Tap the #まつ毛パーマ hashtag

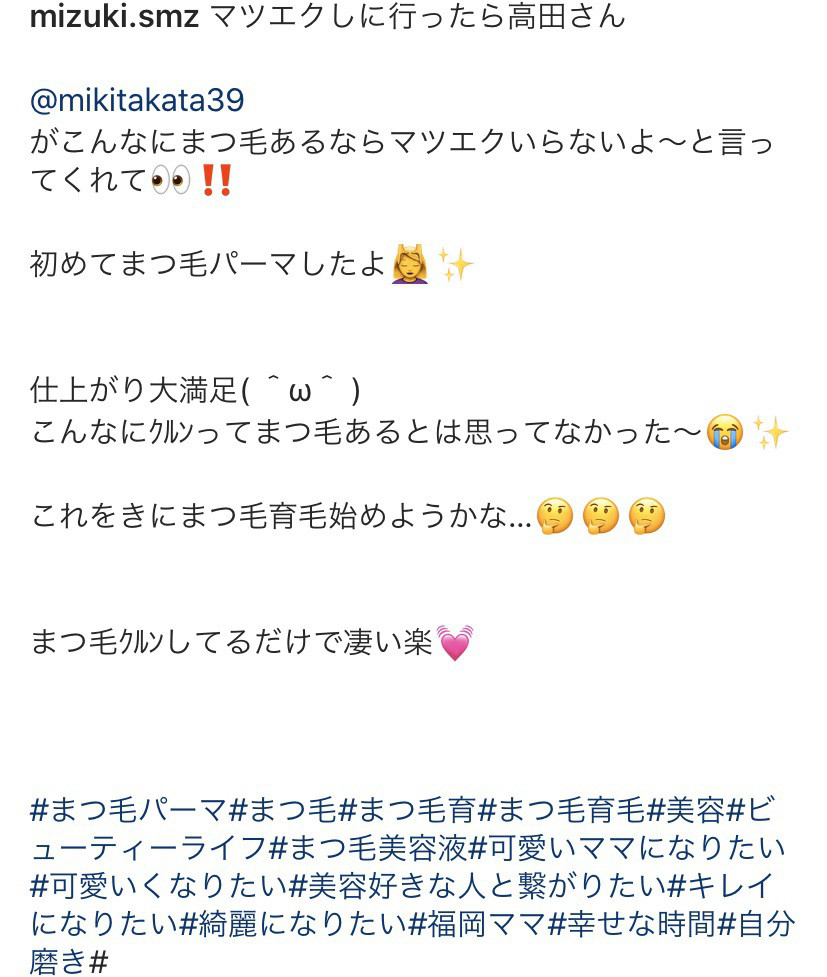pos(129,810)
